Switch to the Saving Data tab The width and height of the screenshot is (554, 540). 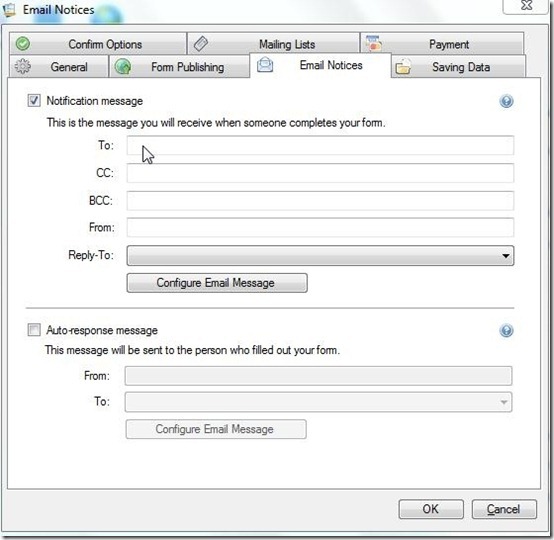click(x=458, y=66)
